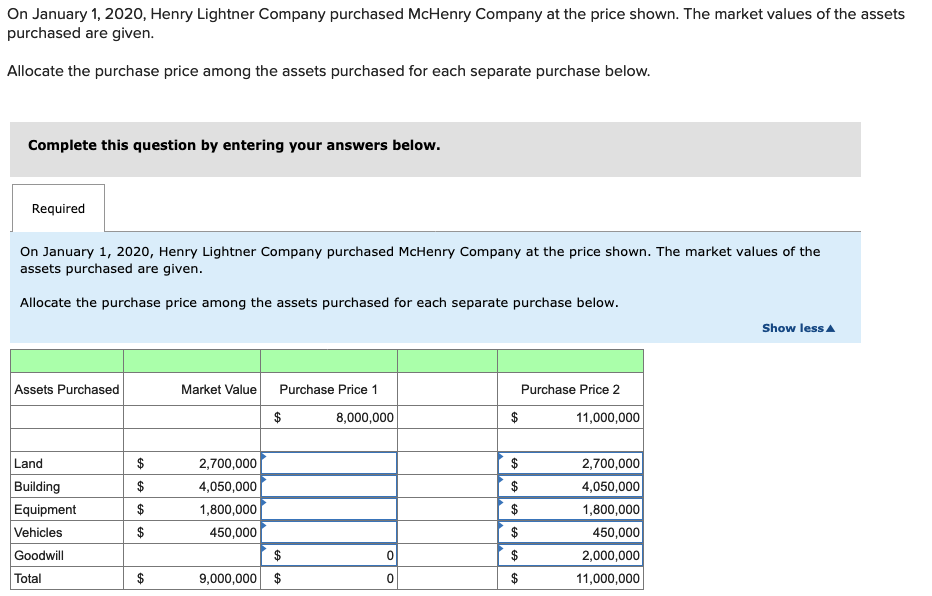Select Land input under Purchase Price 1
Screen dimensions: 932x596
(x=329, y=463)
